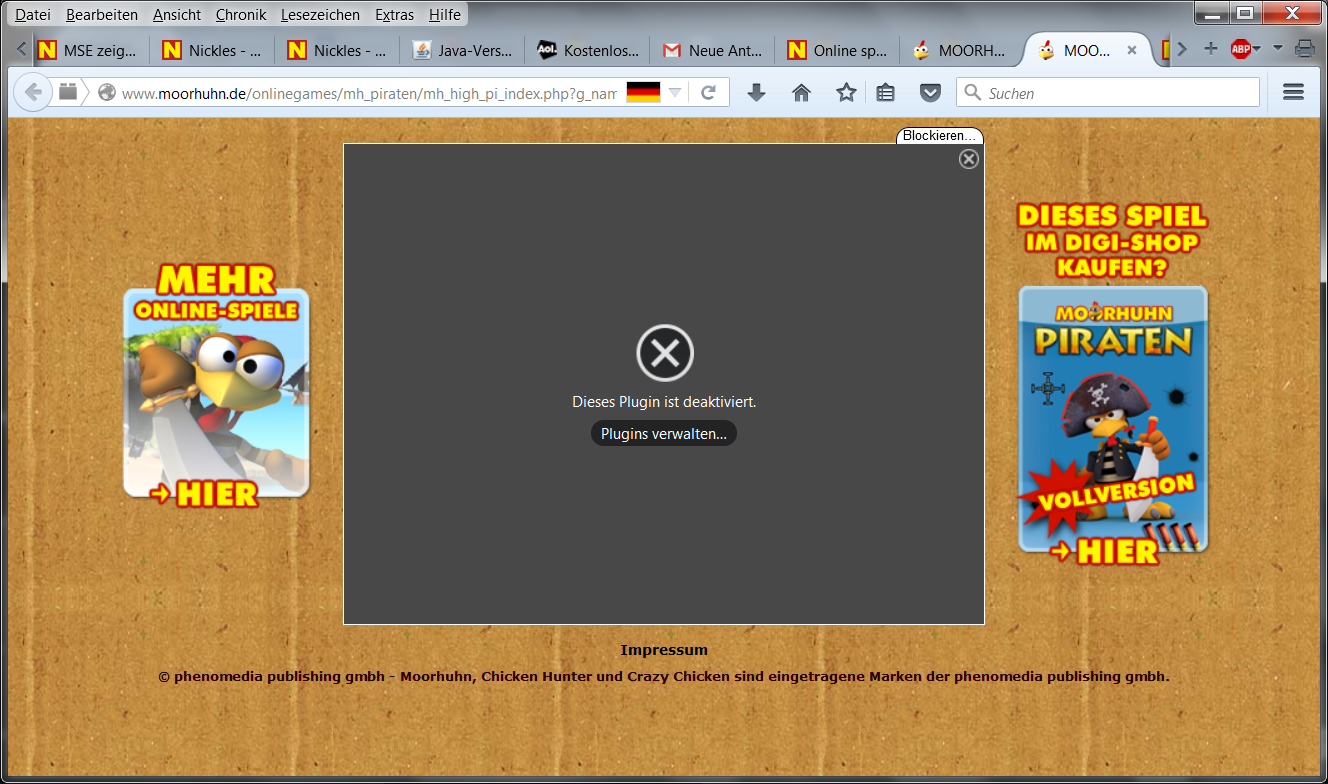This screenshot has height=784, width=1328.
Task: Switch to the Neue Ant... Gmail tab
Action: click(x=712, y=50)
